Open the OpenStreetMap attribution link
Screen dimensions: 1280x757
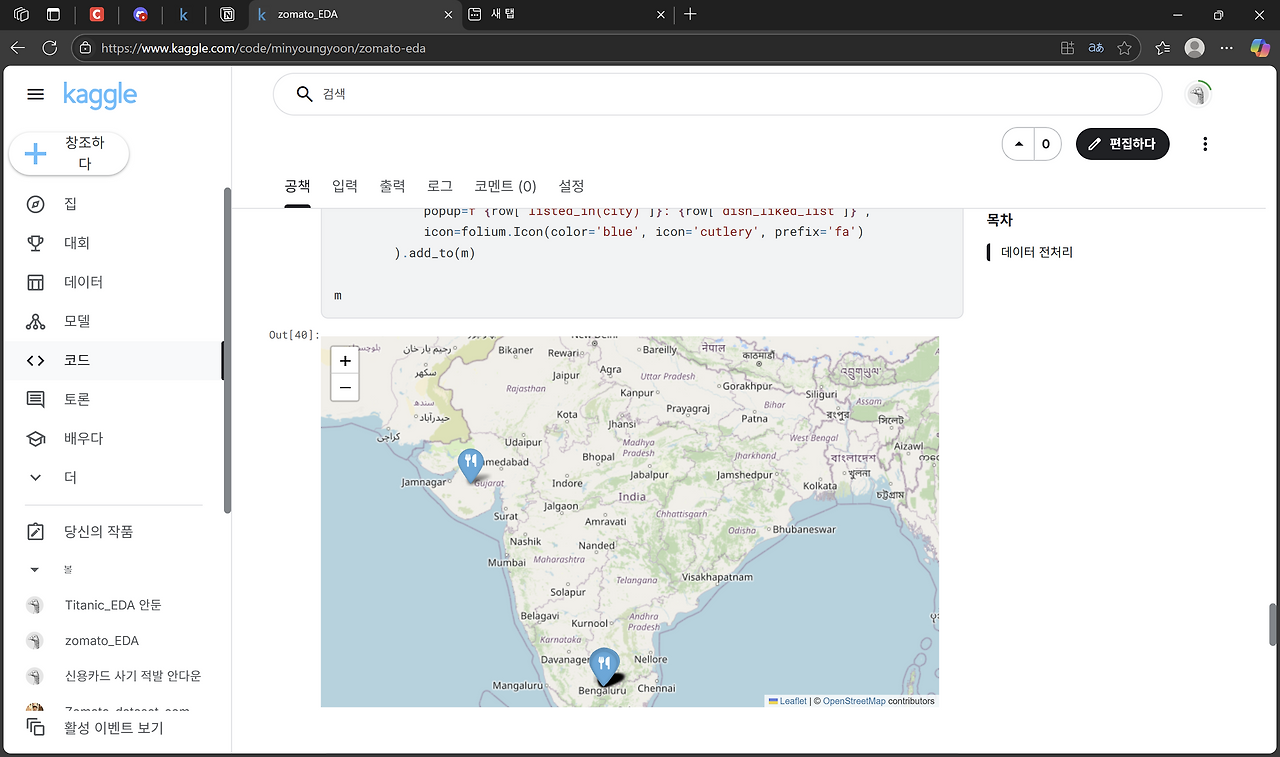[x=854, y=701]
